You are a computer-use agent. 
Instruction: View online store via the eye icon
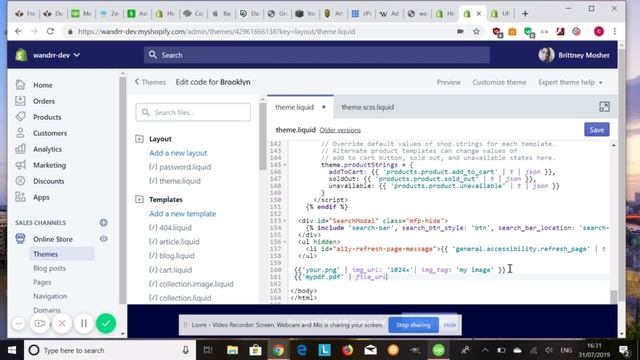click(104, 239)
